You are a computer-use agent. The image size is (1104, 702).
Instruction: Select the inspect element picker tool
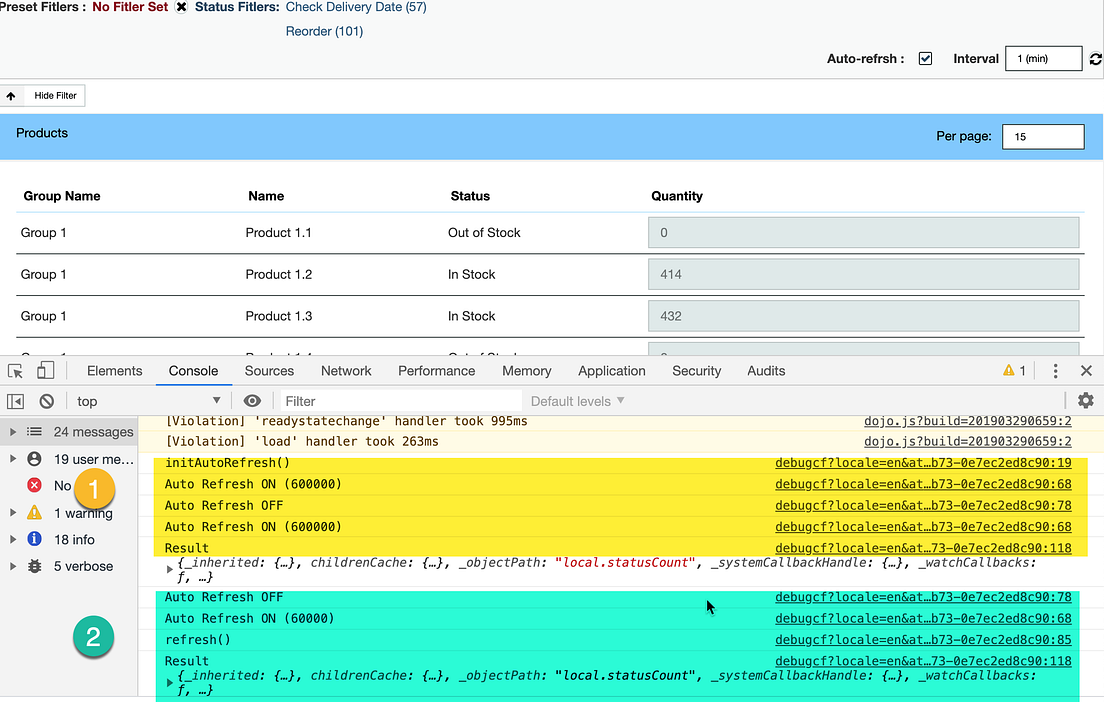click(15, 370)
